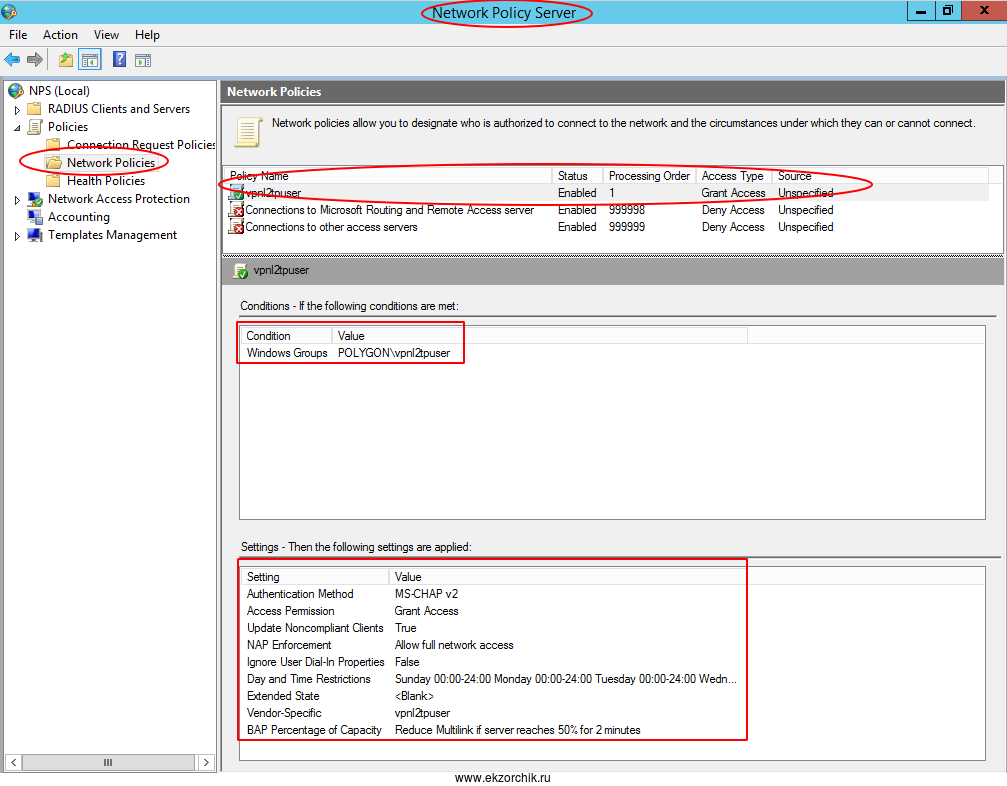Open the File menu
Screen dimensions: 1007x786
coord(18,35)
